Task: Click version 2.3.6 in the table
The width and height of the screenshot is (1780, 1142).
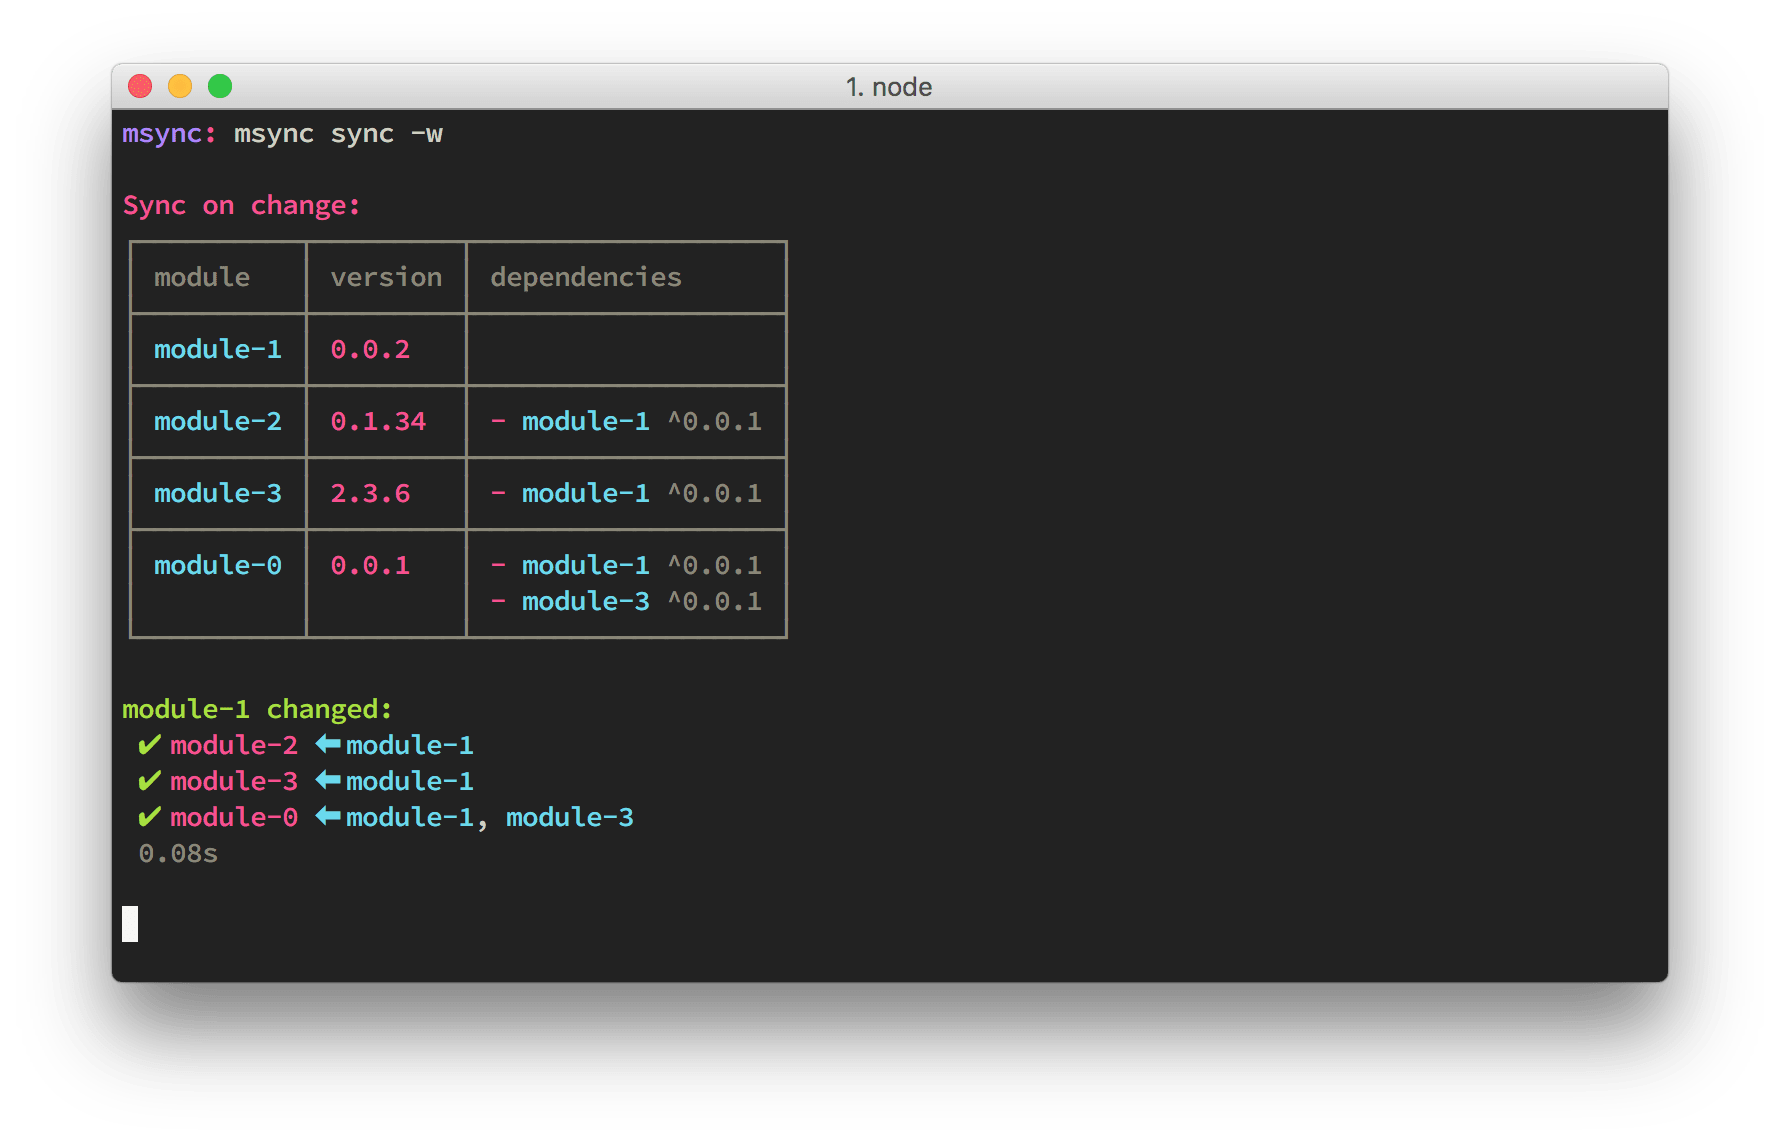Action: (x=370, y=493)
